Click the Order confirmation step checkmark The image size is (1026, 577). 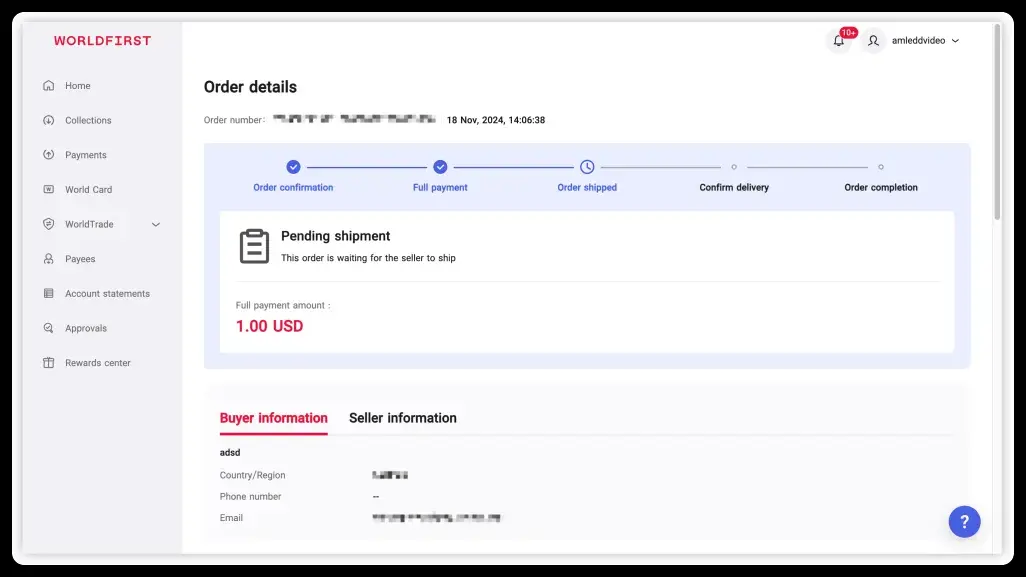(293, 167)
